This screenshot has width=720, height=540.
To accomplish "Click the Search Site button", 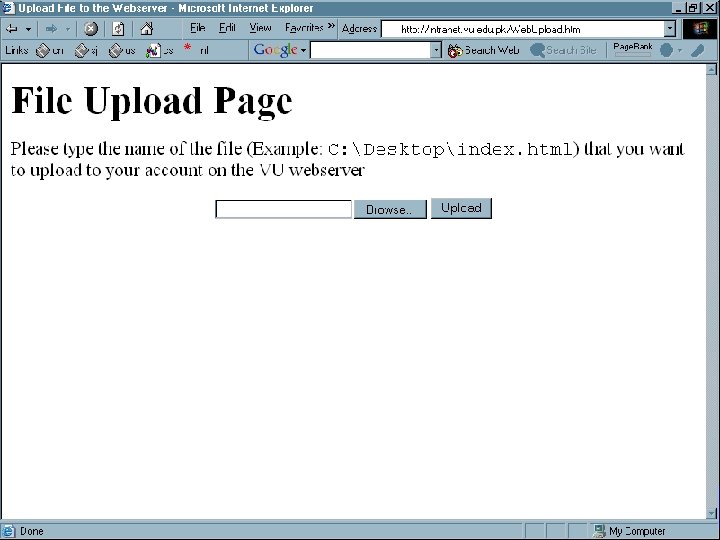I will pos(563,51).
